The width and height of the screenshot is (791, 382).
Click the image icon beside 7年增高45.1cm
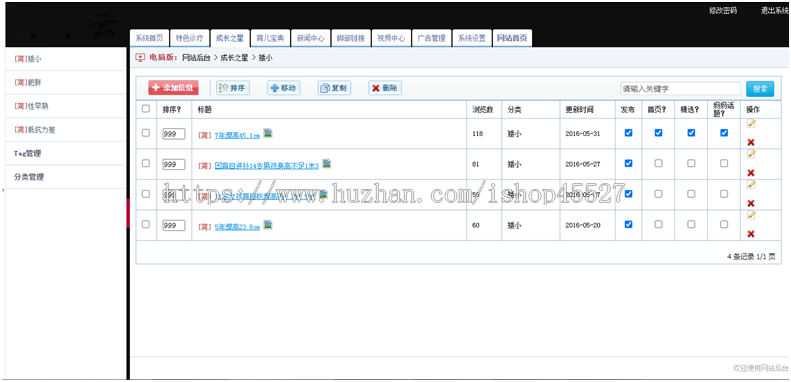pyautogui.click(x=268, y=133)
